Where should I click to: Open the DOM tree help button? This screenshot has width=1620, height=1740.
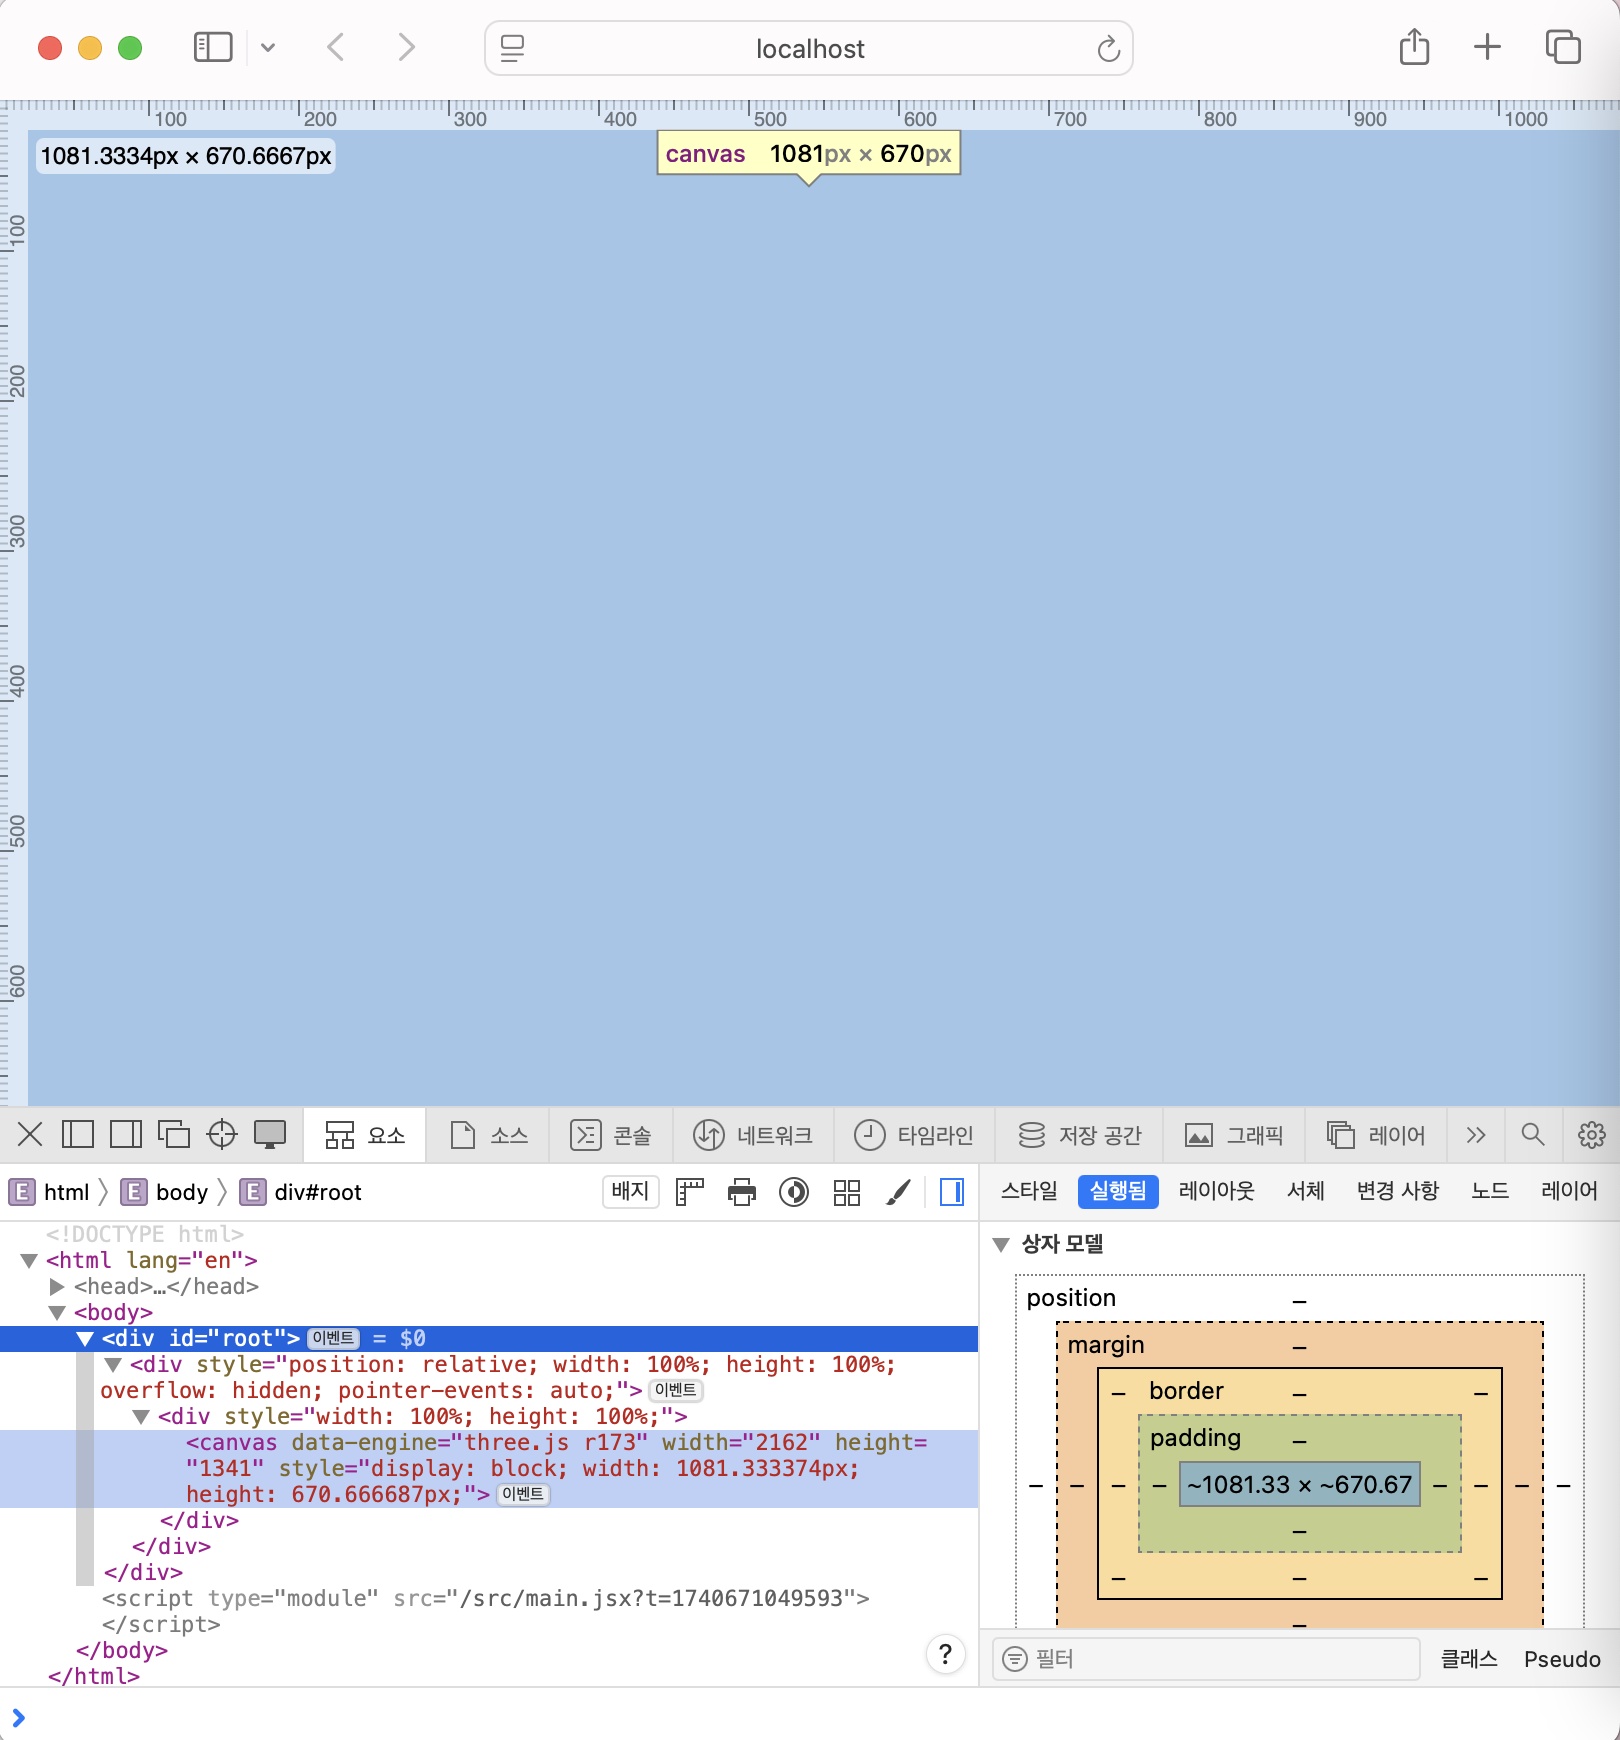945,1654
